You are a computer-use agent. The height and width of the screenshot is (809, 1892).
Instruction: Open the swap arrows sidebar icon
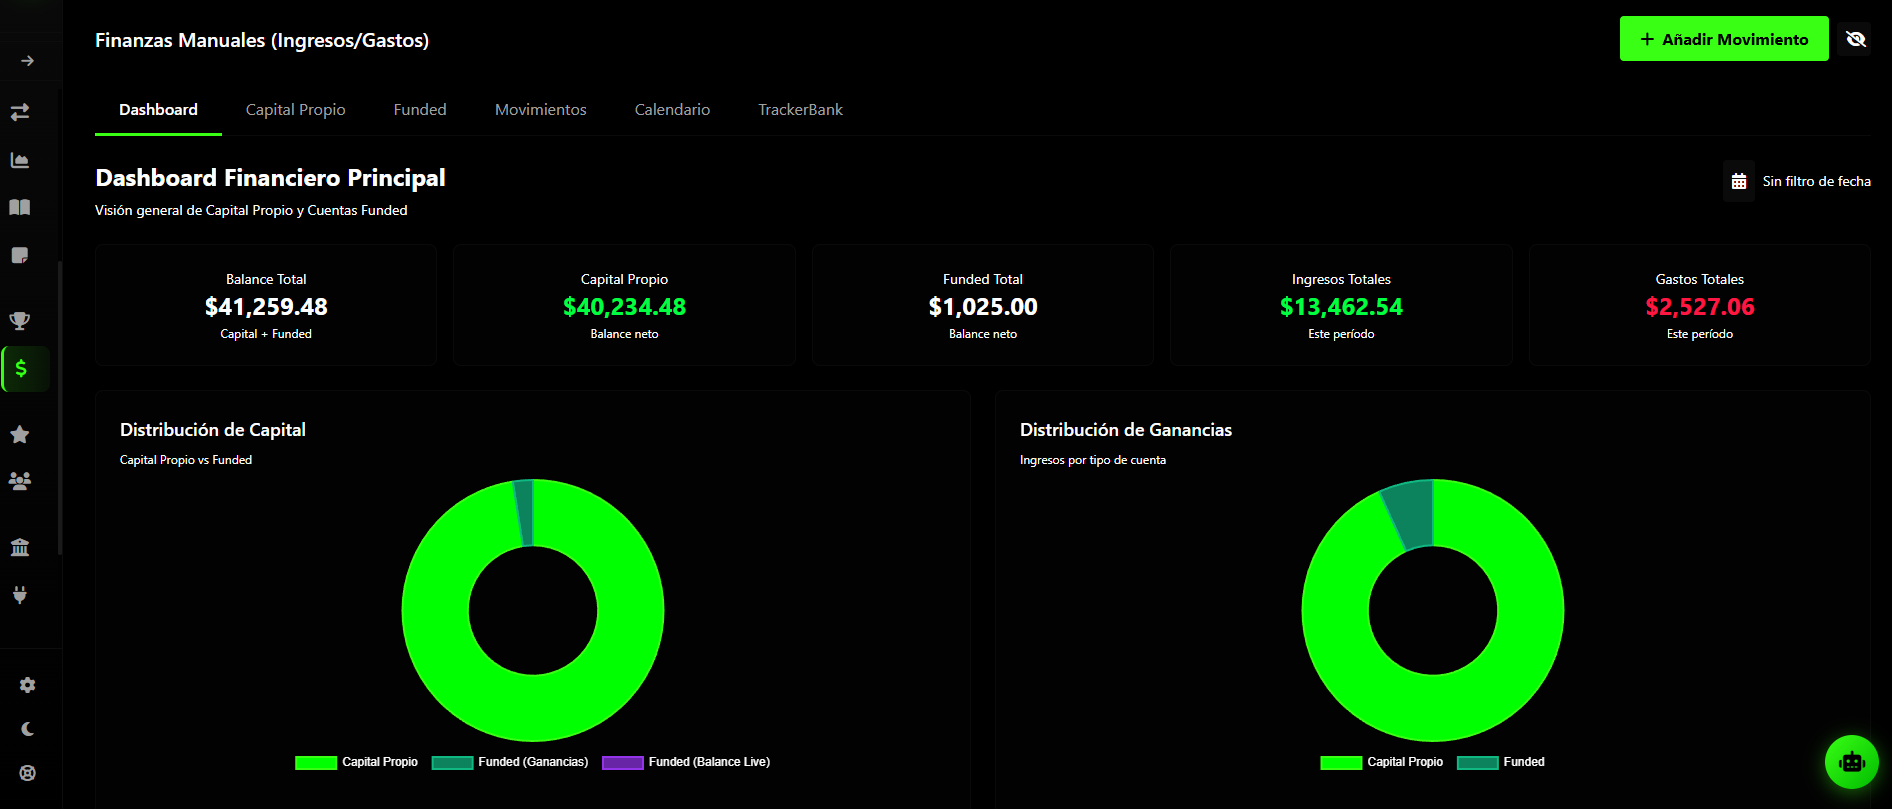[x=20, y=112]
